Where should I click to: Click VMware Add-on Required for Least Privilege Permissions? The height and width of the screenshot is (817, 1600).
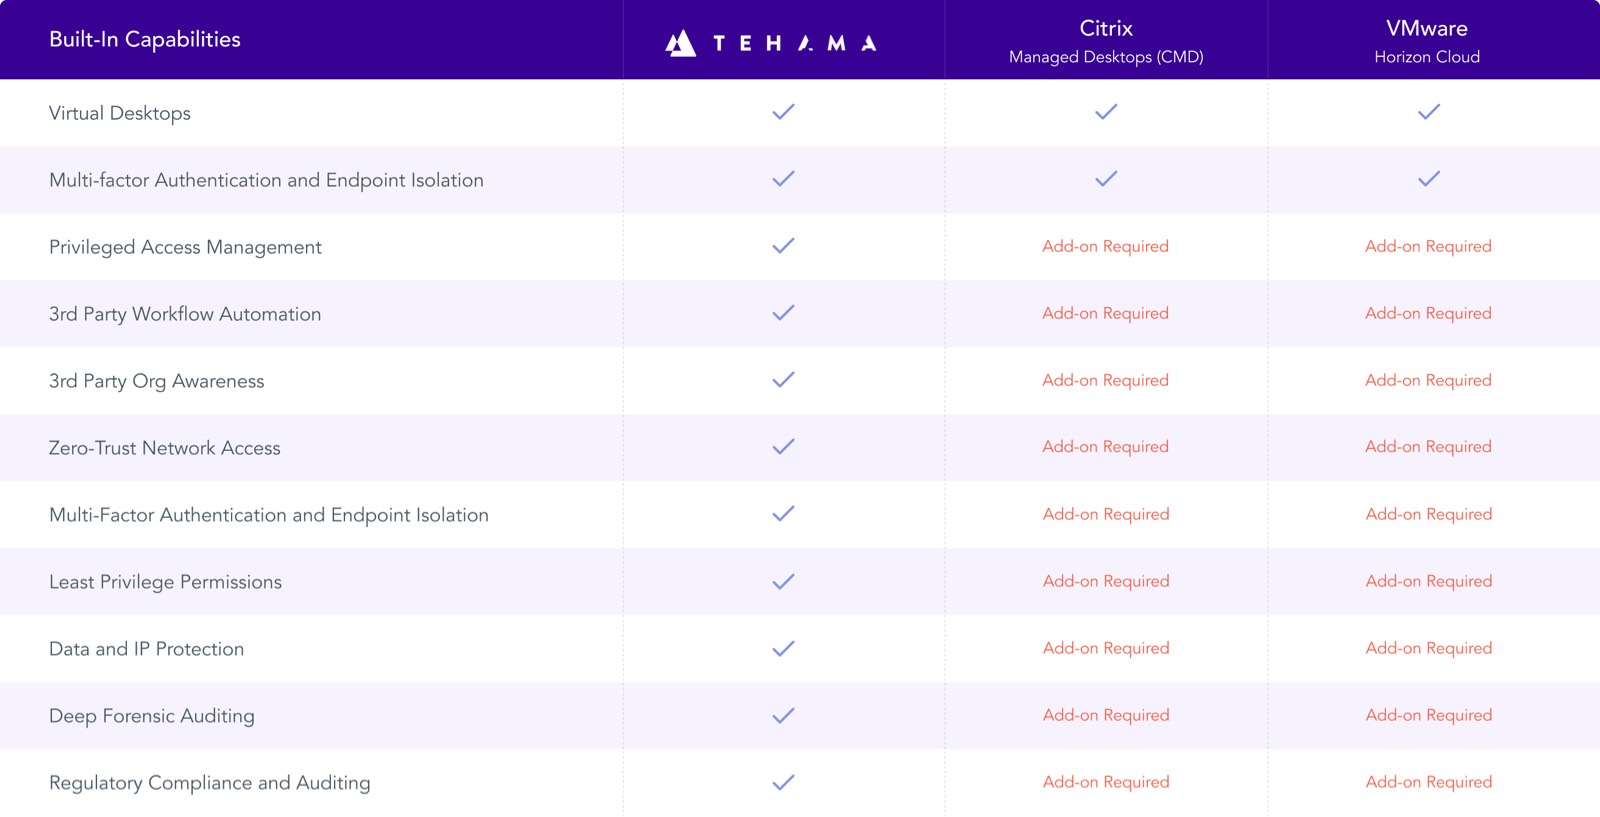pos(1429,581)
